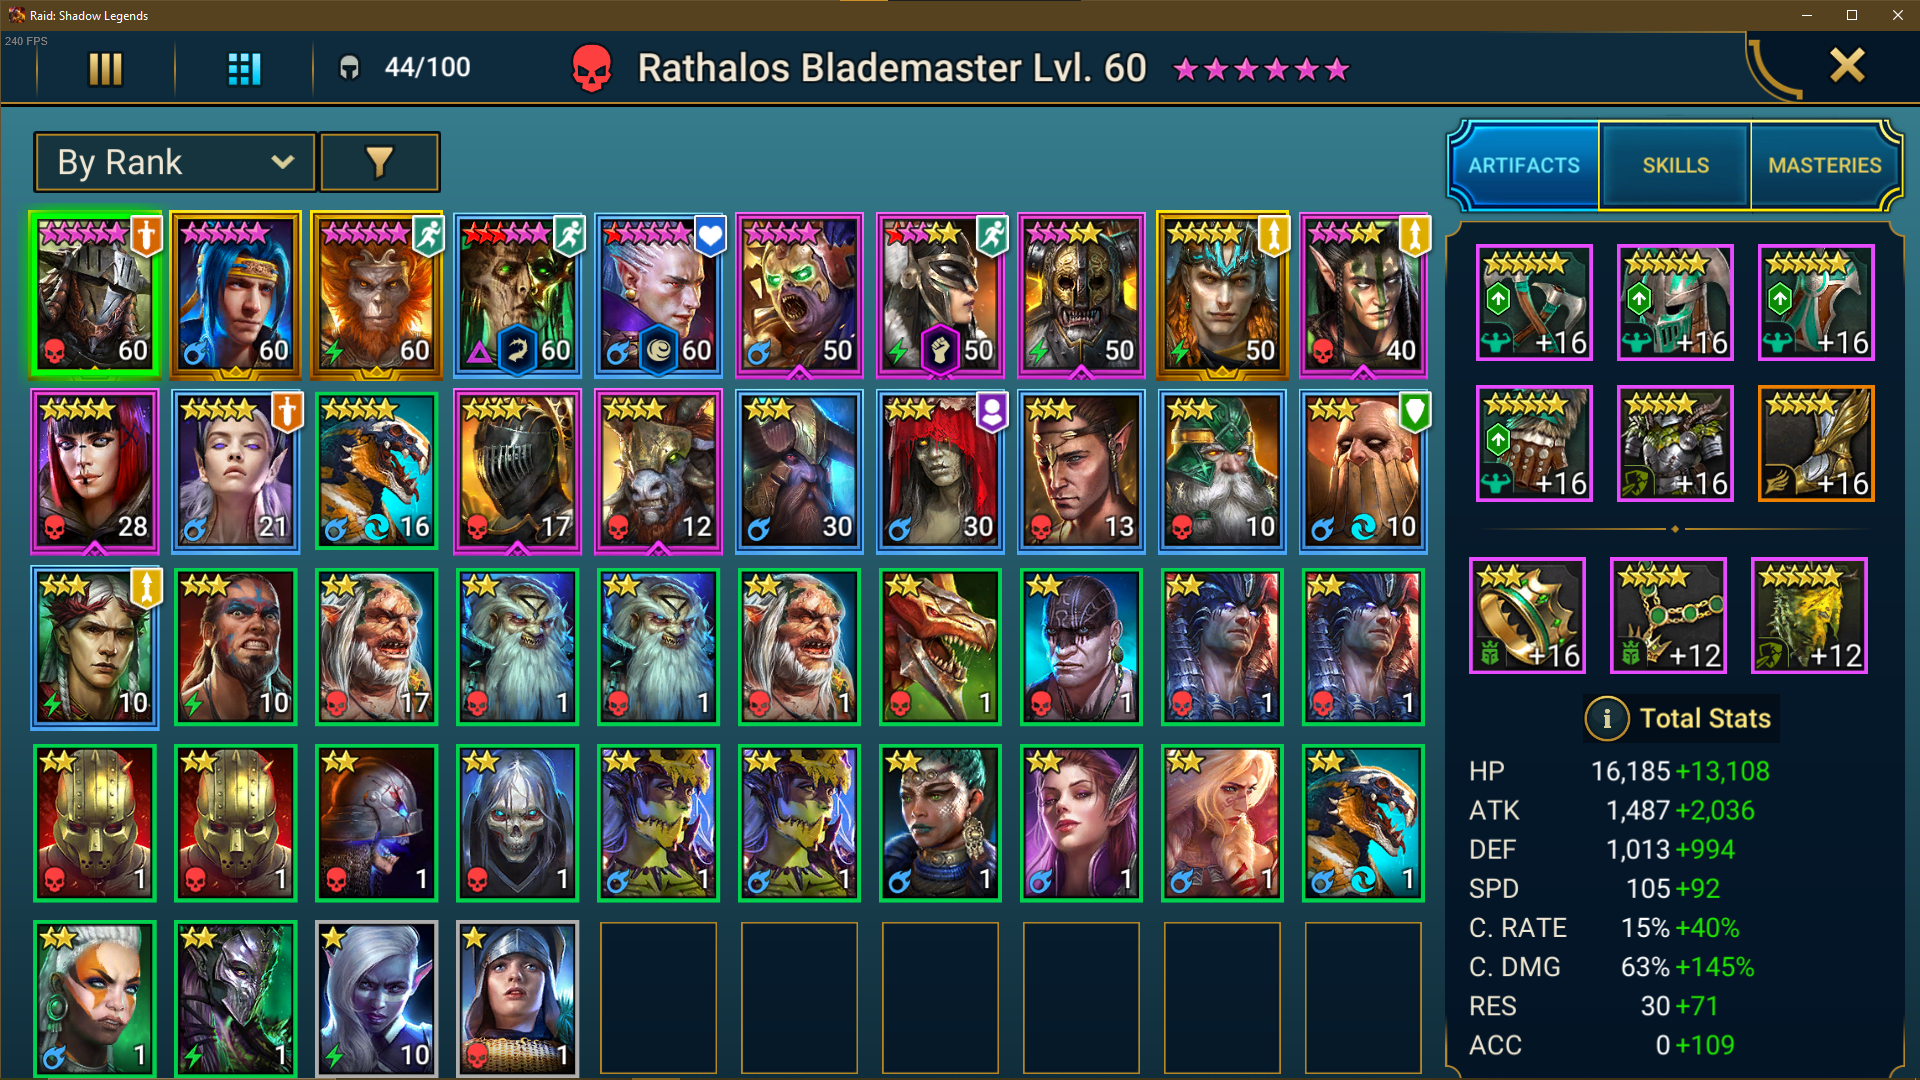Select the level 40 elf champion portrait
Screen dimensions: 1920x1080
[1363, 295]
